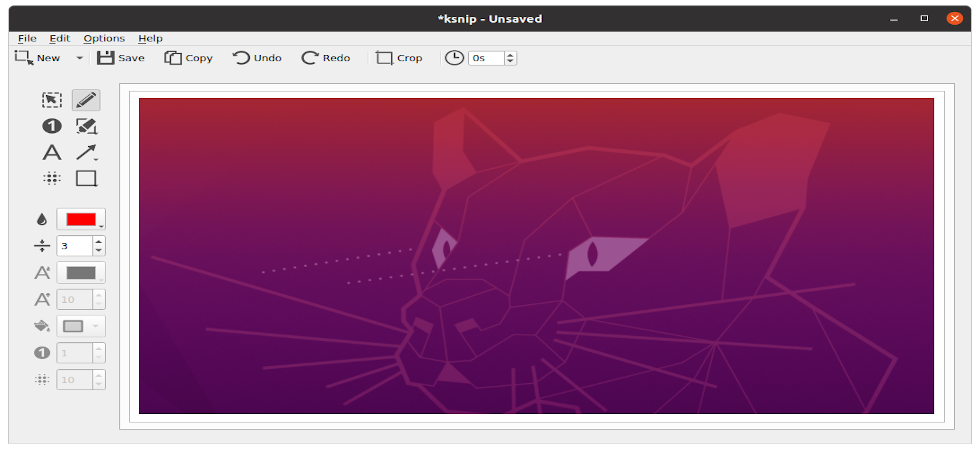Open the red annotation color picker
The width and height of the screenshot is (980, 450).
tap(81, 219)
